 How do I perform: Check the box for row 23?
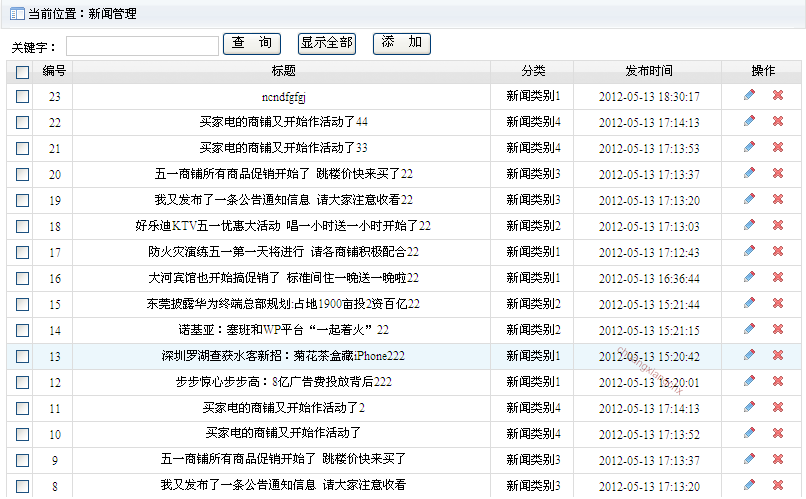click(22, 97)
